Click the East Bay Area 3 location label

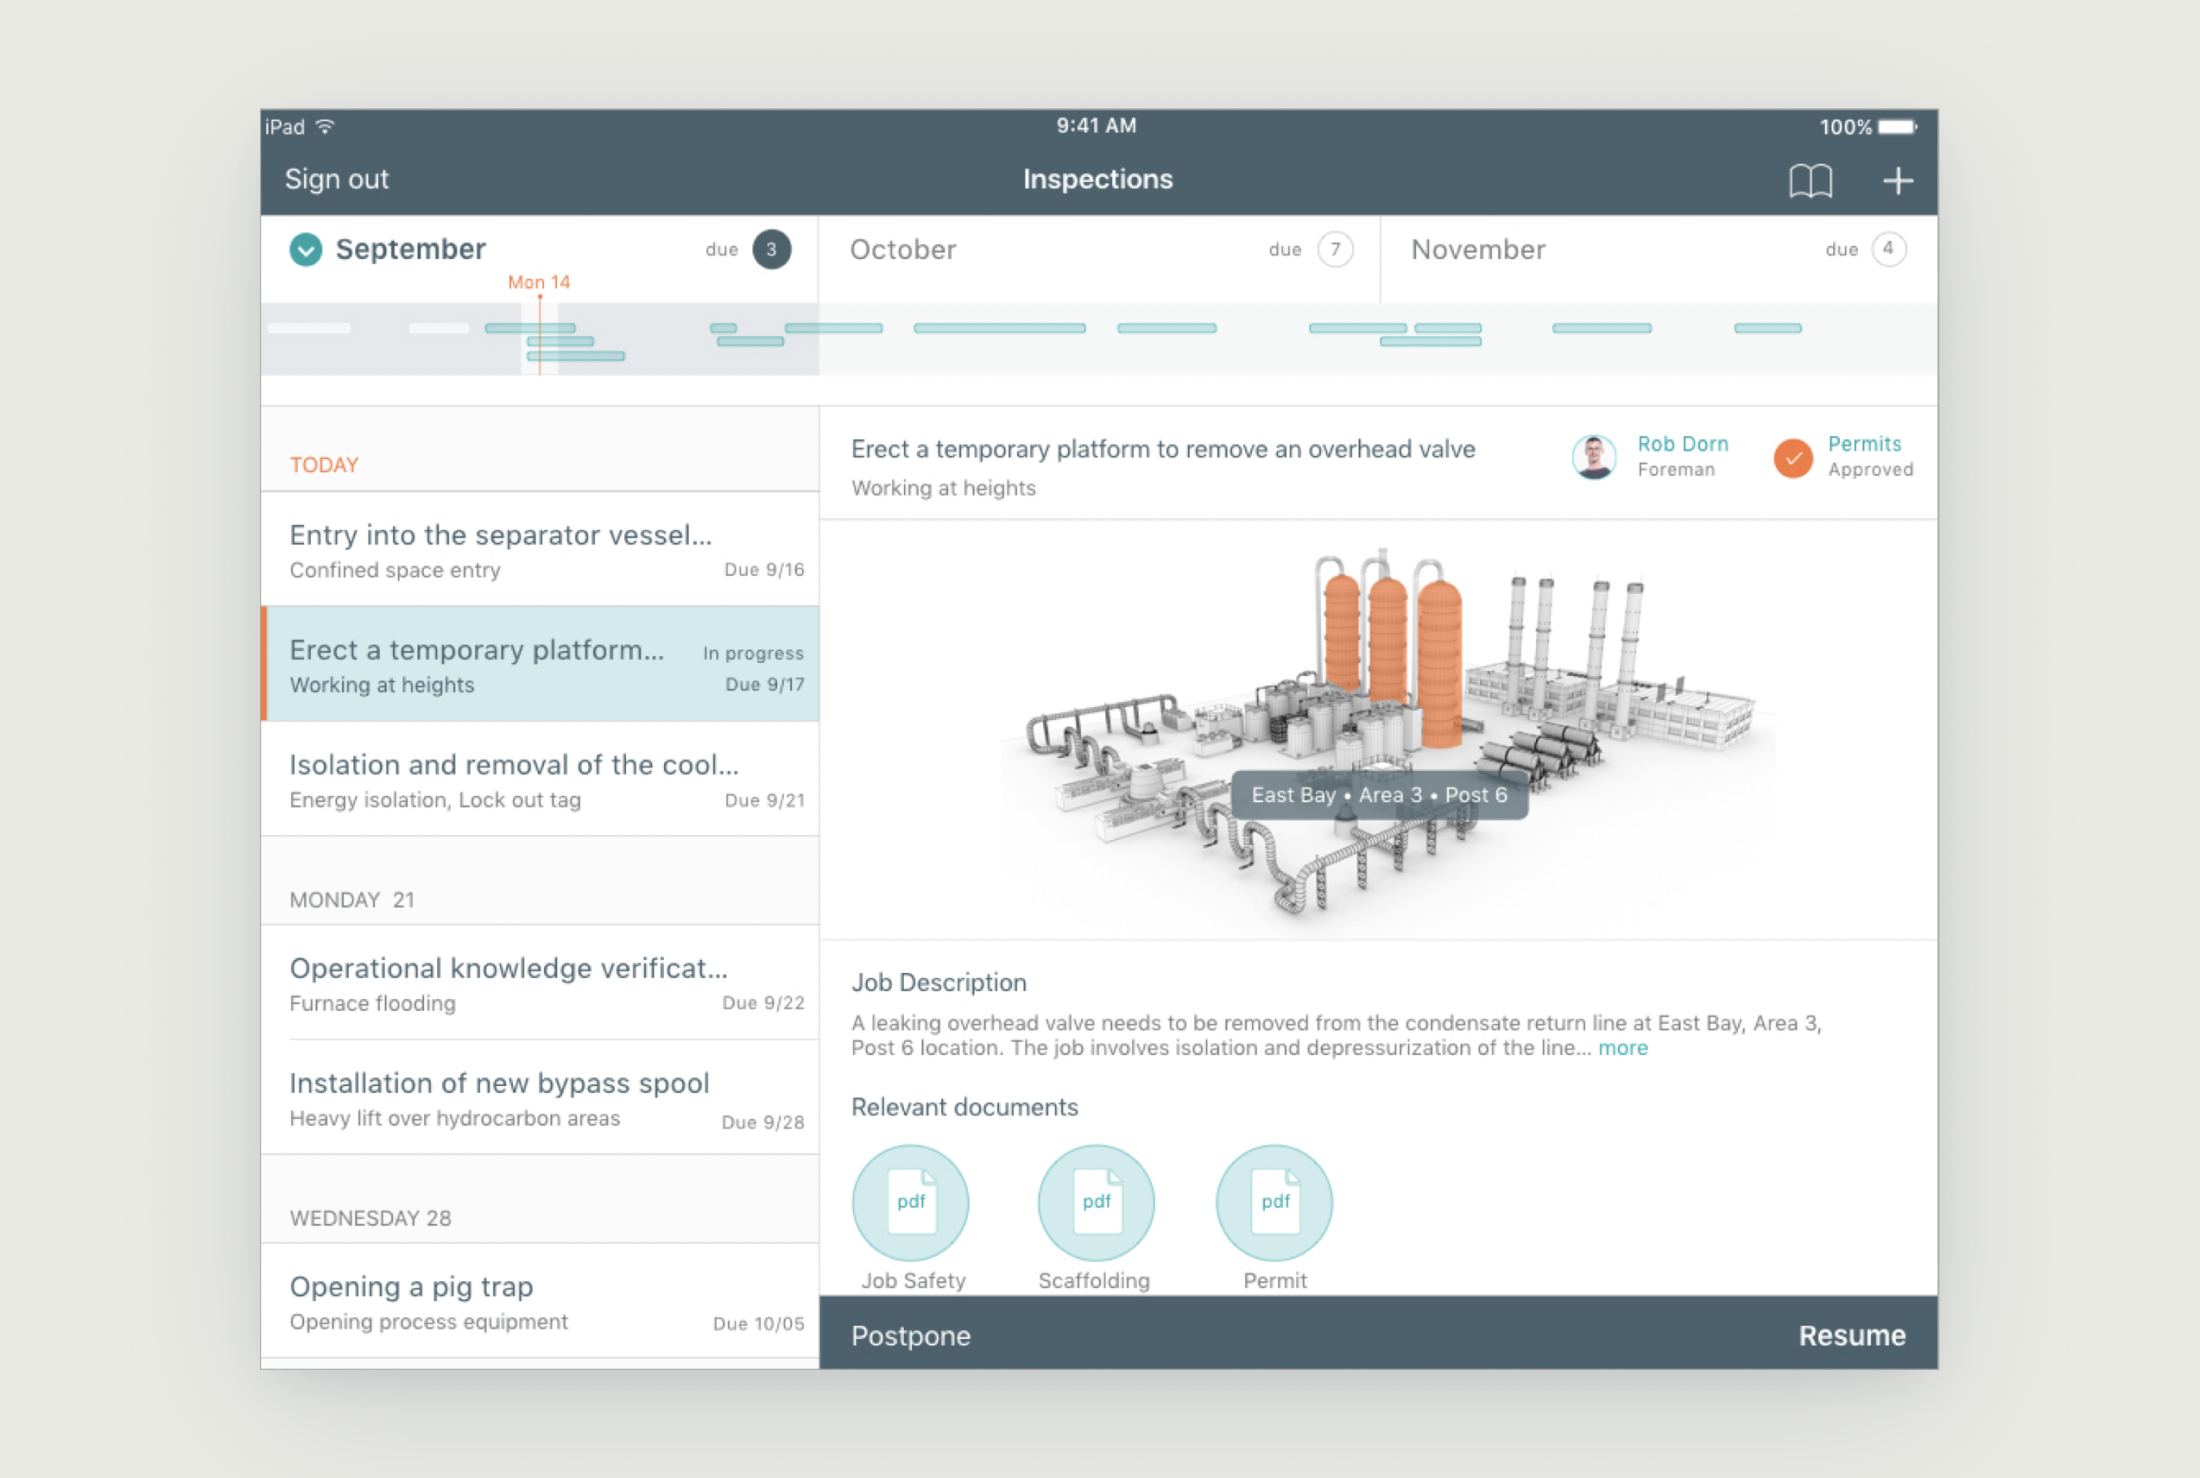[1379, 795]
